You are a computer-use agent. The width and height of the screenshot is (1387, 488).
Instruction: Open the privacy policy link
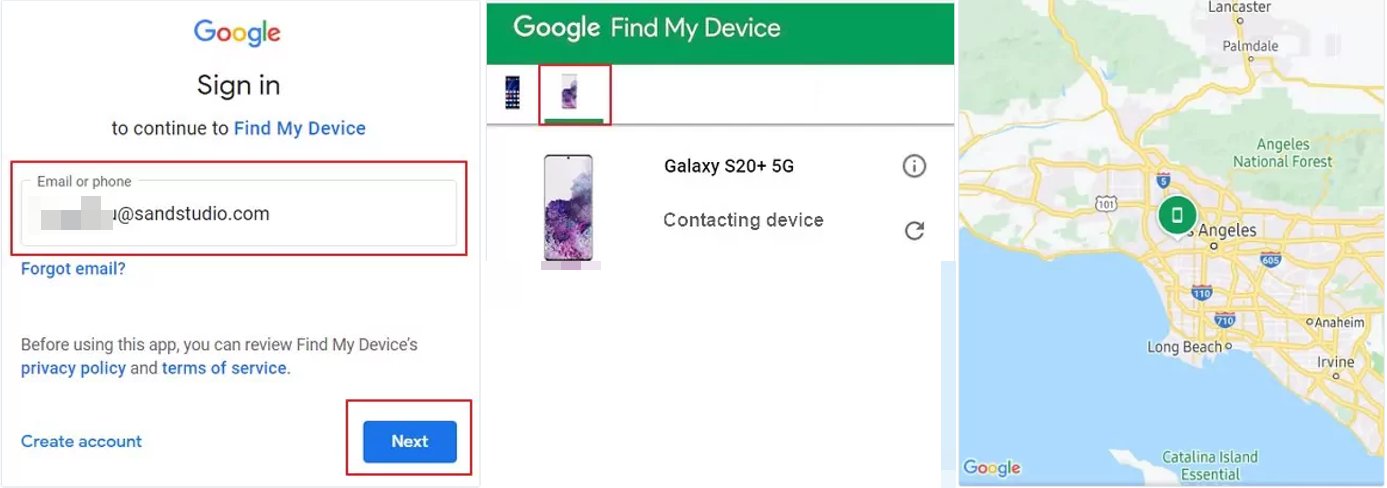(x=73, y=368)
